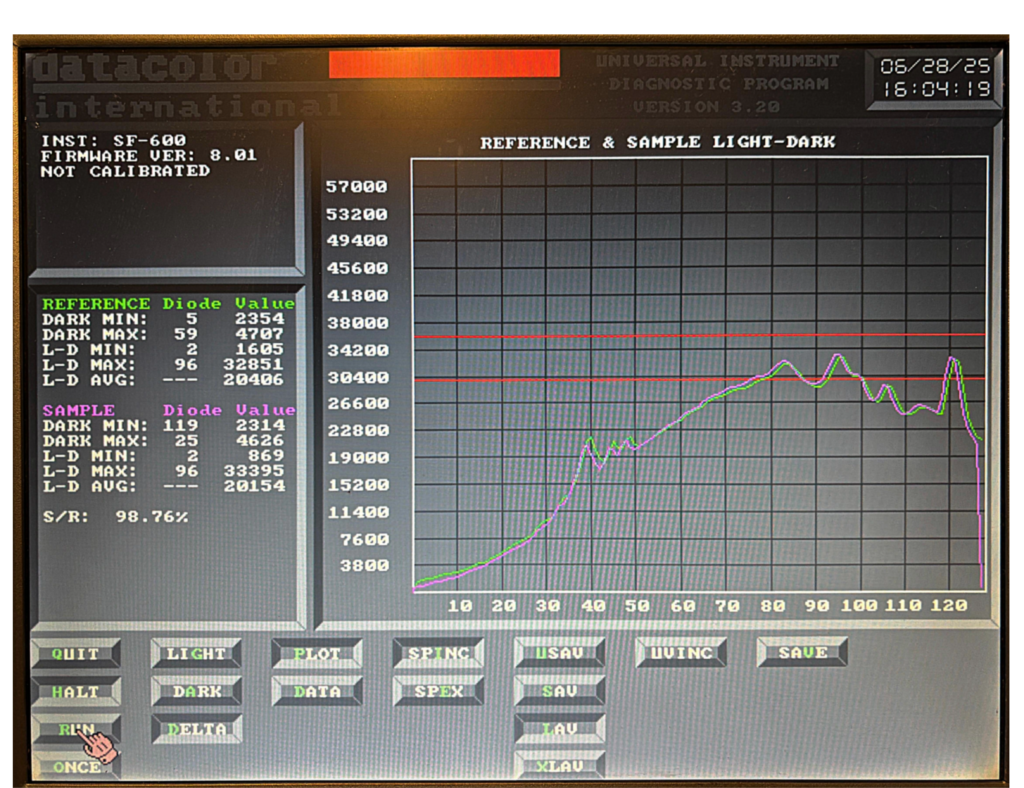
Task: Click the SAVE button
Action: [802, 653]
